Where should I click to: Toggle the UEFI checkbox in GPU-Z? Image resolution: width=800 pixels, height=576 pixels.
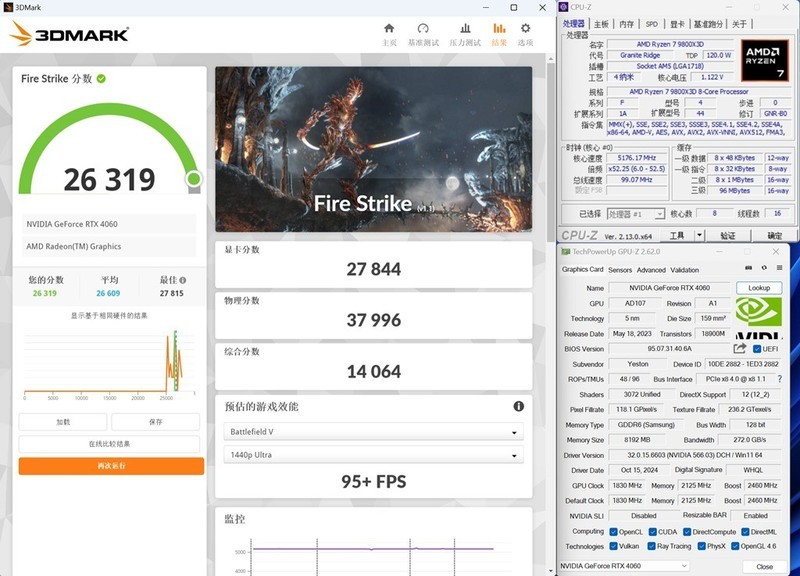(x=758, y=349)
